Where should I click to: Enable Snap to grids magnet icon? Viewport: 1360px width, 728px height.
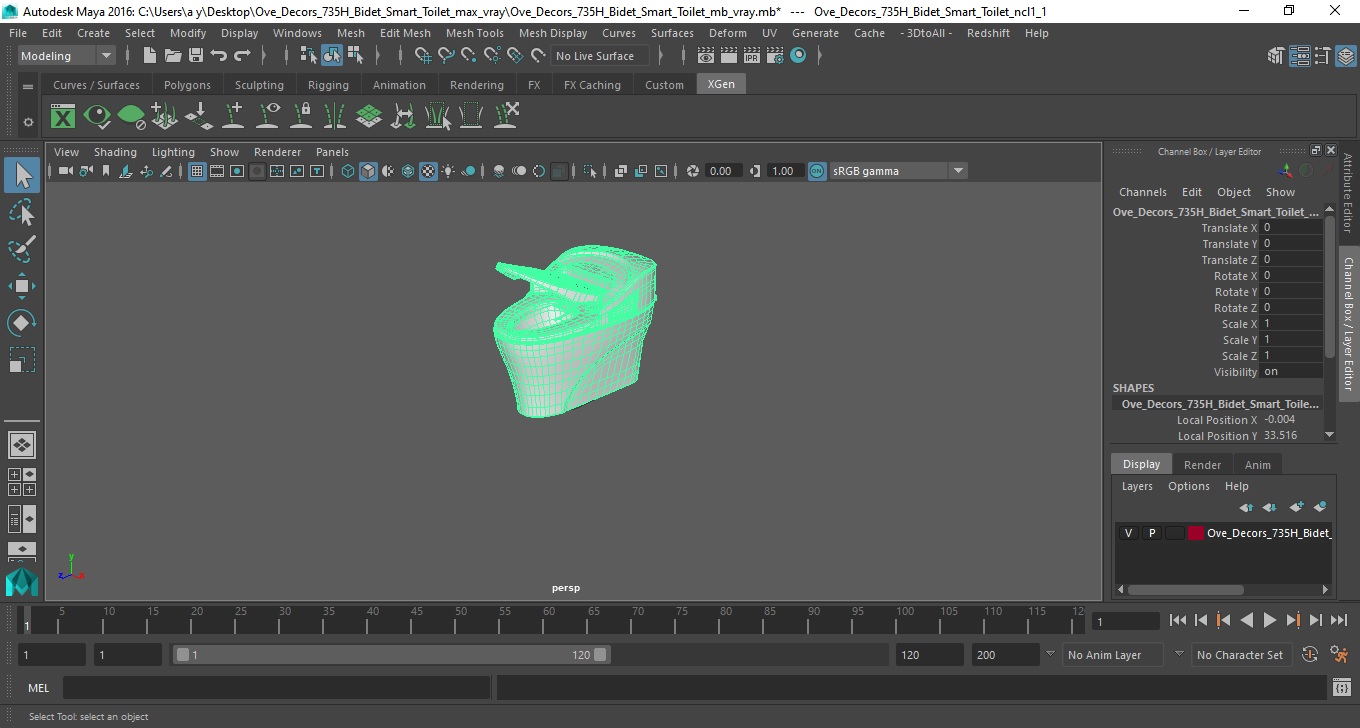coord(423,56)
